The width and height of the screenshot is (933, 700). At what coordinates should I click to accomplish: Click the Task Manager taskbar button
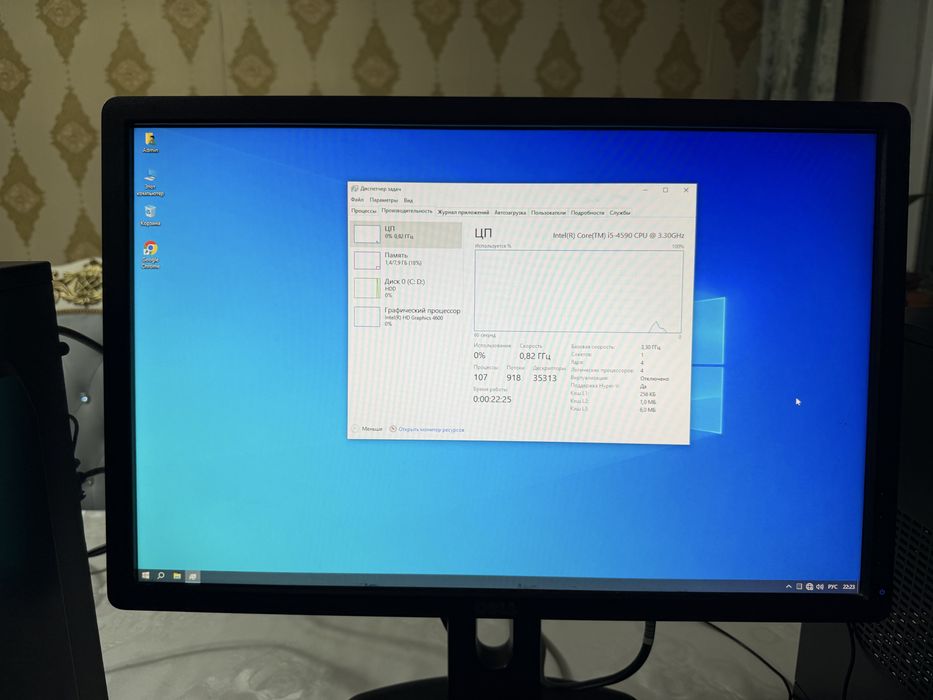tap(193, 577)
